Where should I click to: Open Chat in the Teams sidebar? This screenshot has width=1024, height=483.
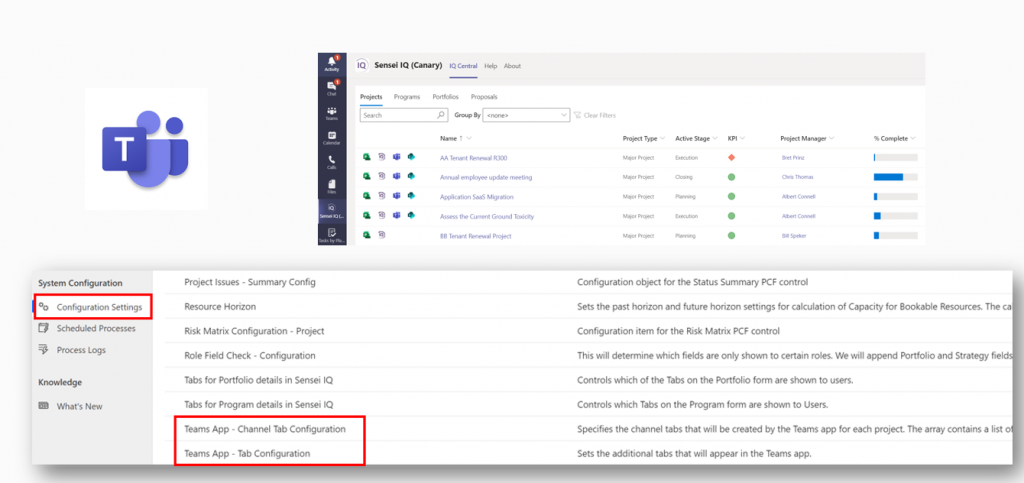[332, 89]
